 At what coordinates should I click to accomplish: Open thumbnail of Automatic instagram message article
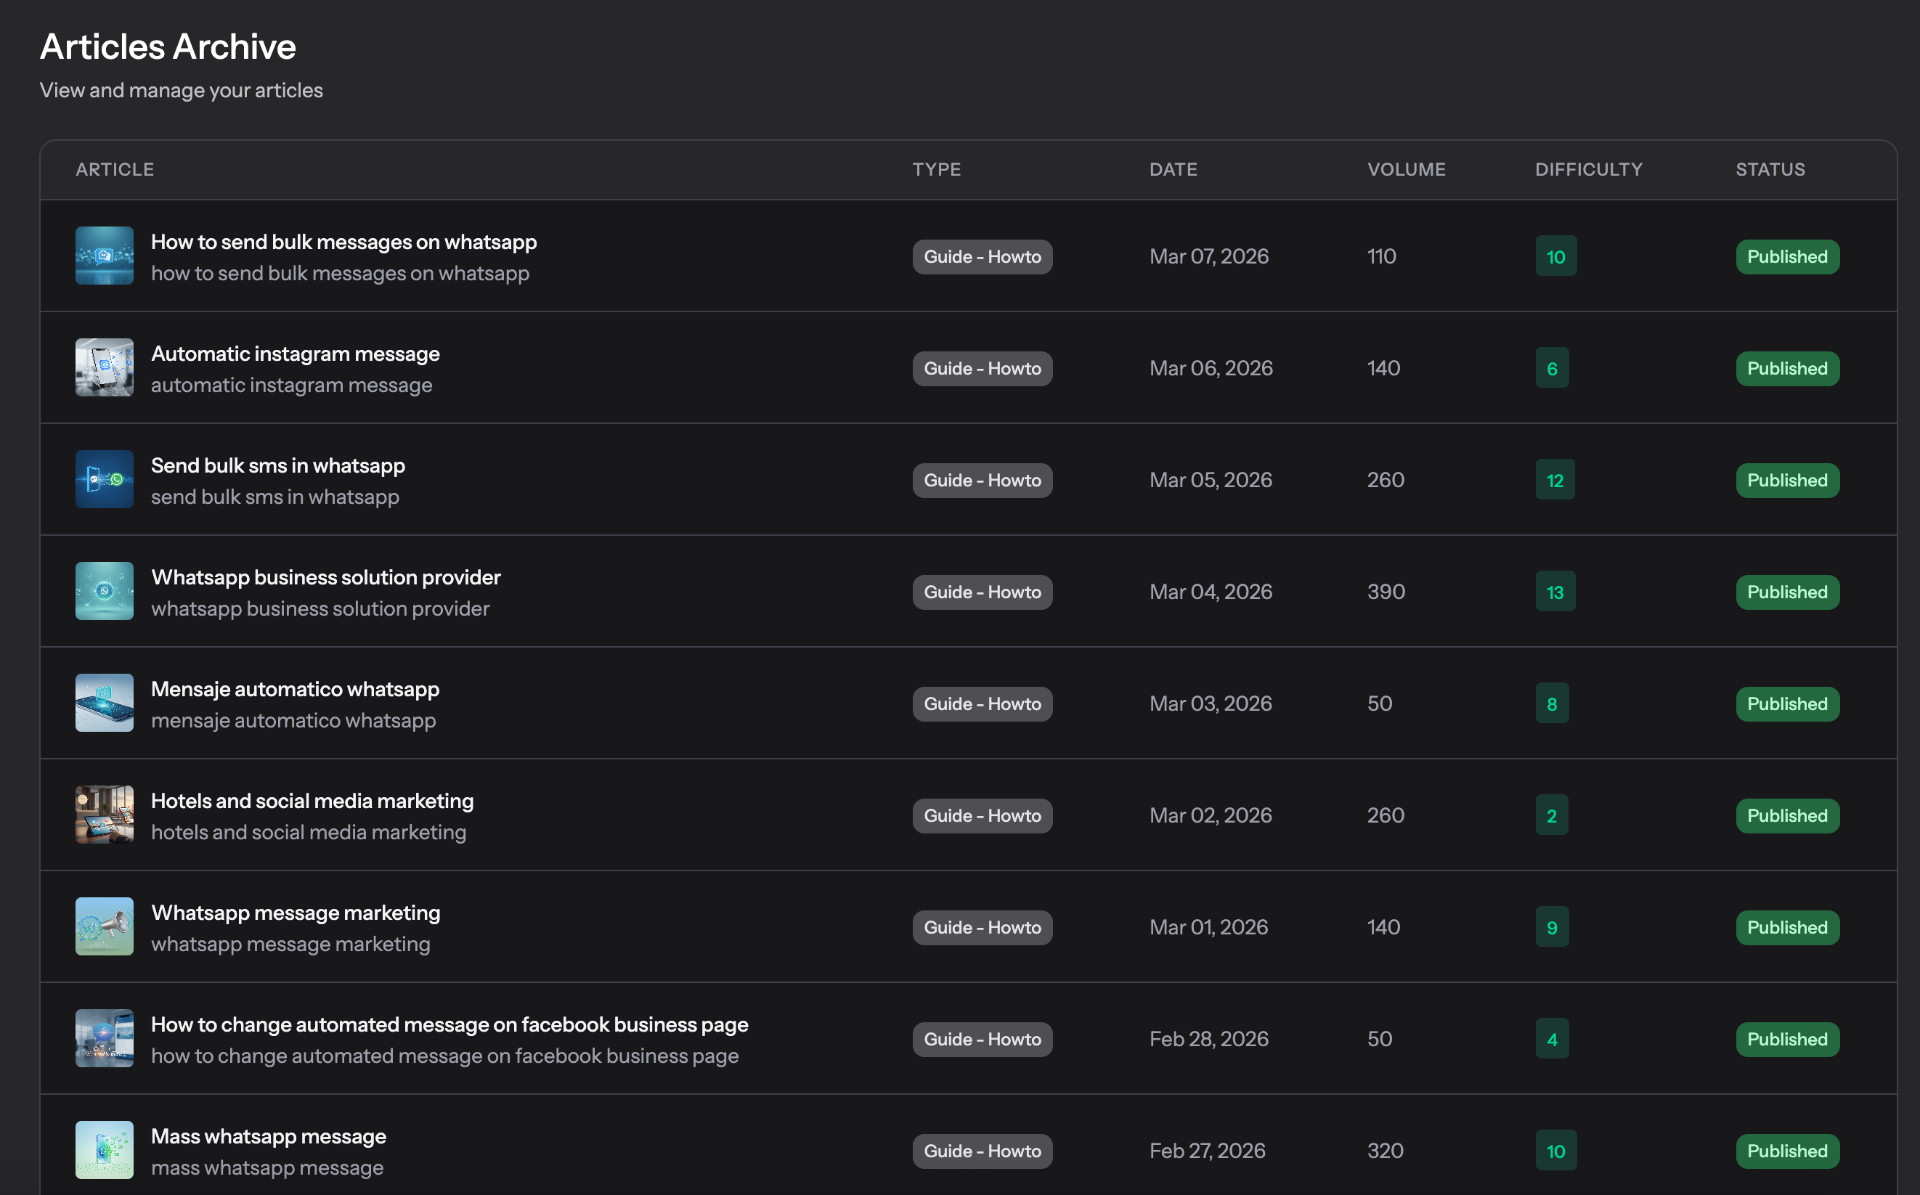(104, 368)
